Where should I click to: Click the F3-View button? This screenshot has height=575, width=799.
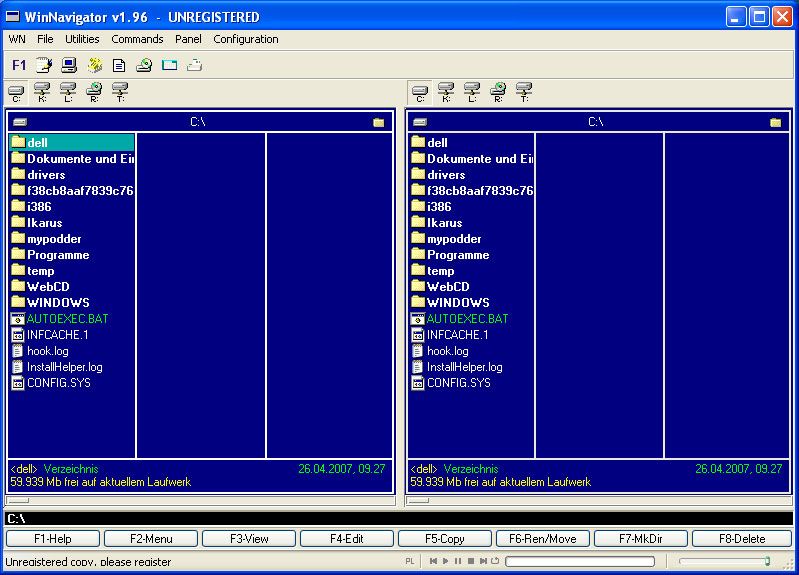pos(249,539)
